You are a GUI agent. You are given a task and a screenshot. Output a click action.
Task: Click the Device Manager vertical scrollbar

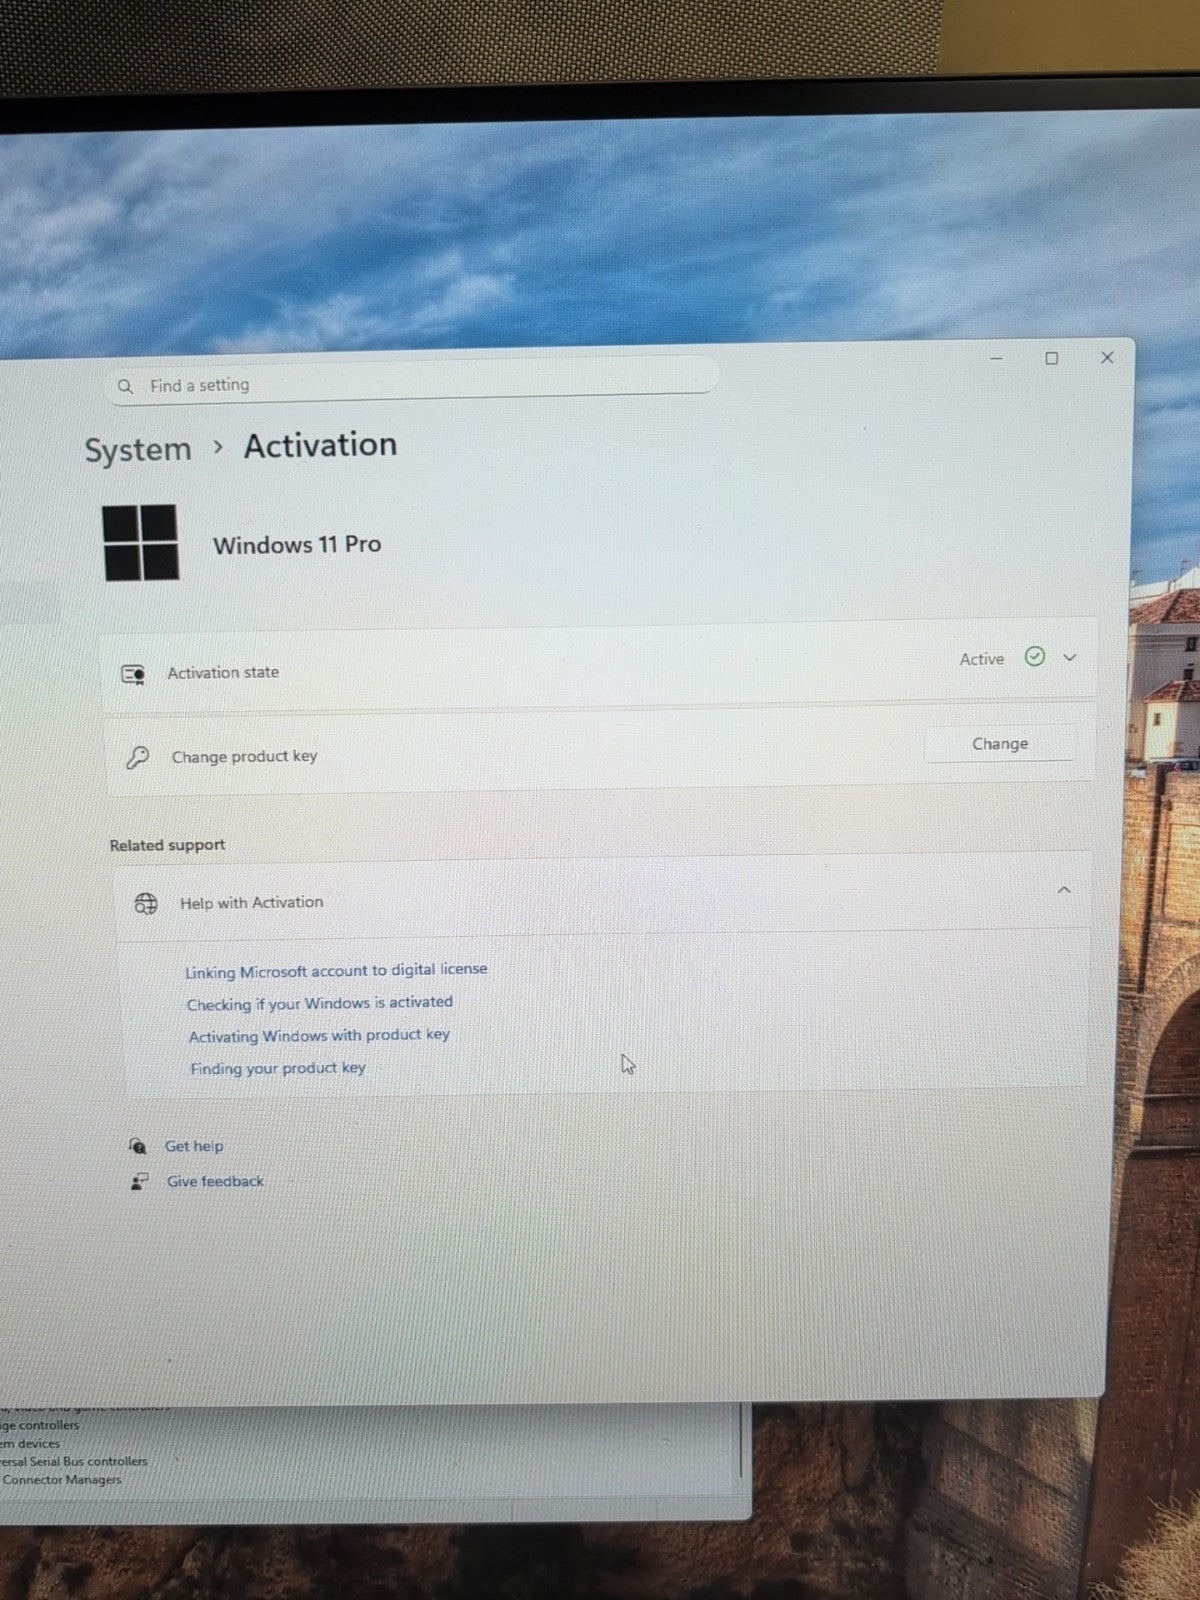(x=741, y=1440)
